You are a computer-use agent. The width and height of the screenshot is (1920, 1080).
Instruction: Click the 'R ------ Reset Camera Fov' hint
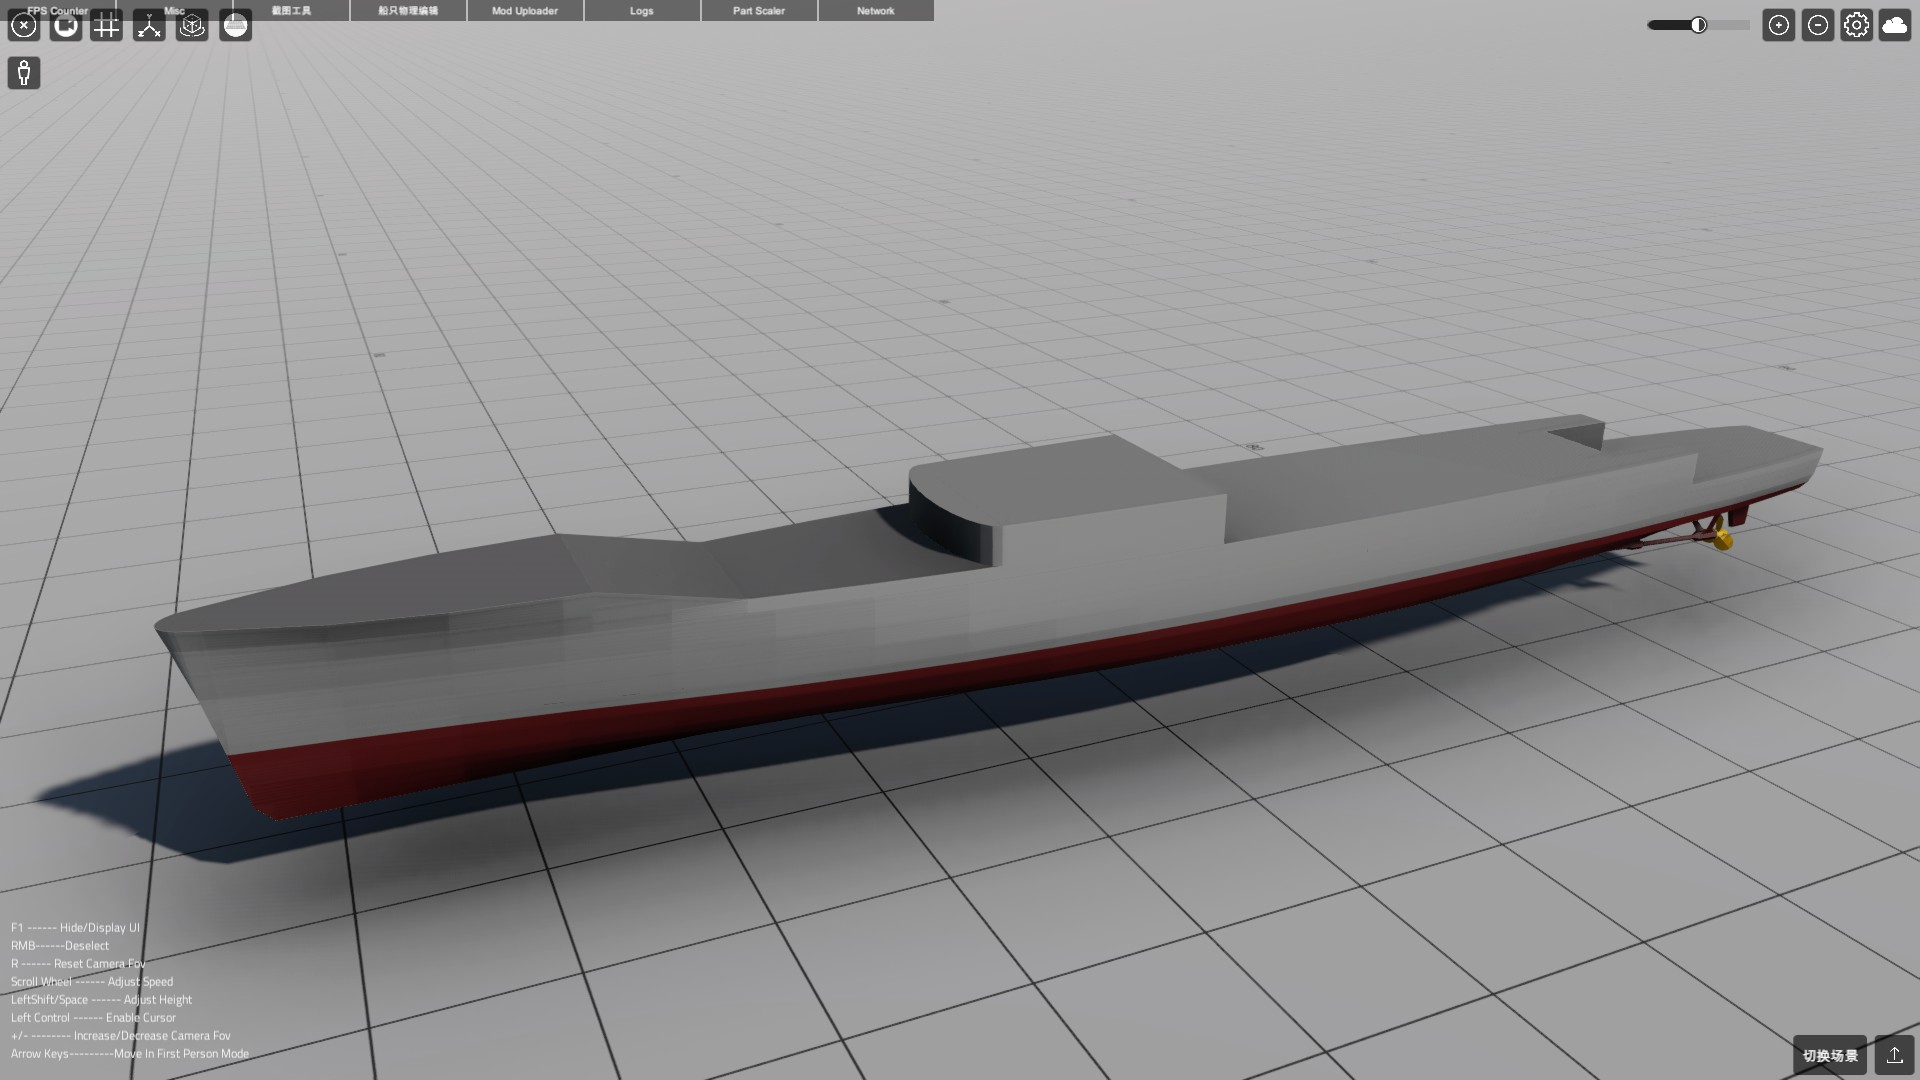point(78,964)
